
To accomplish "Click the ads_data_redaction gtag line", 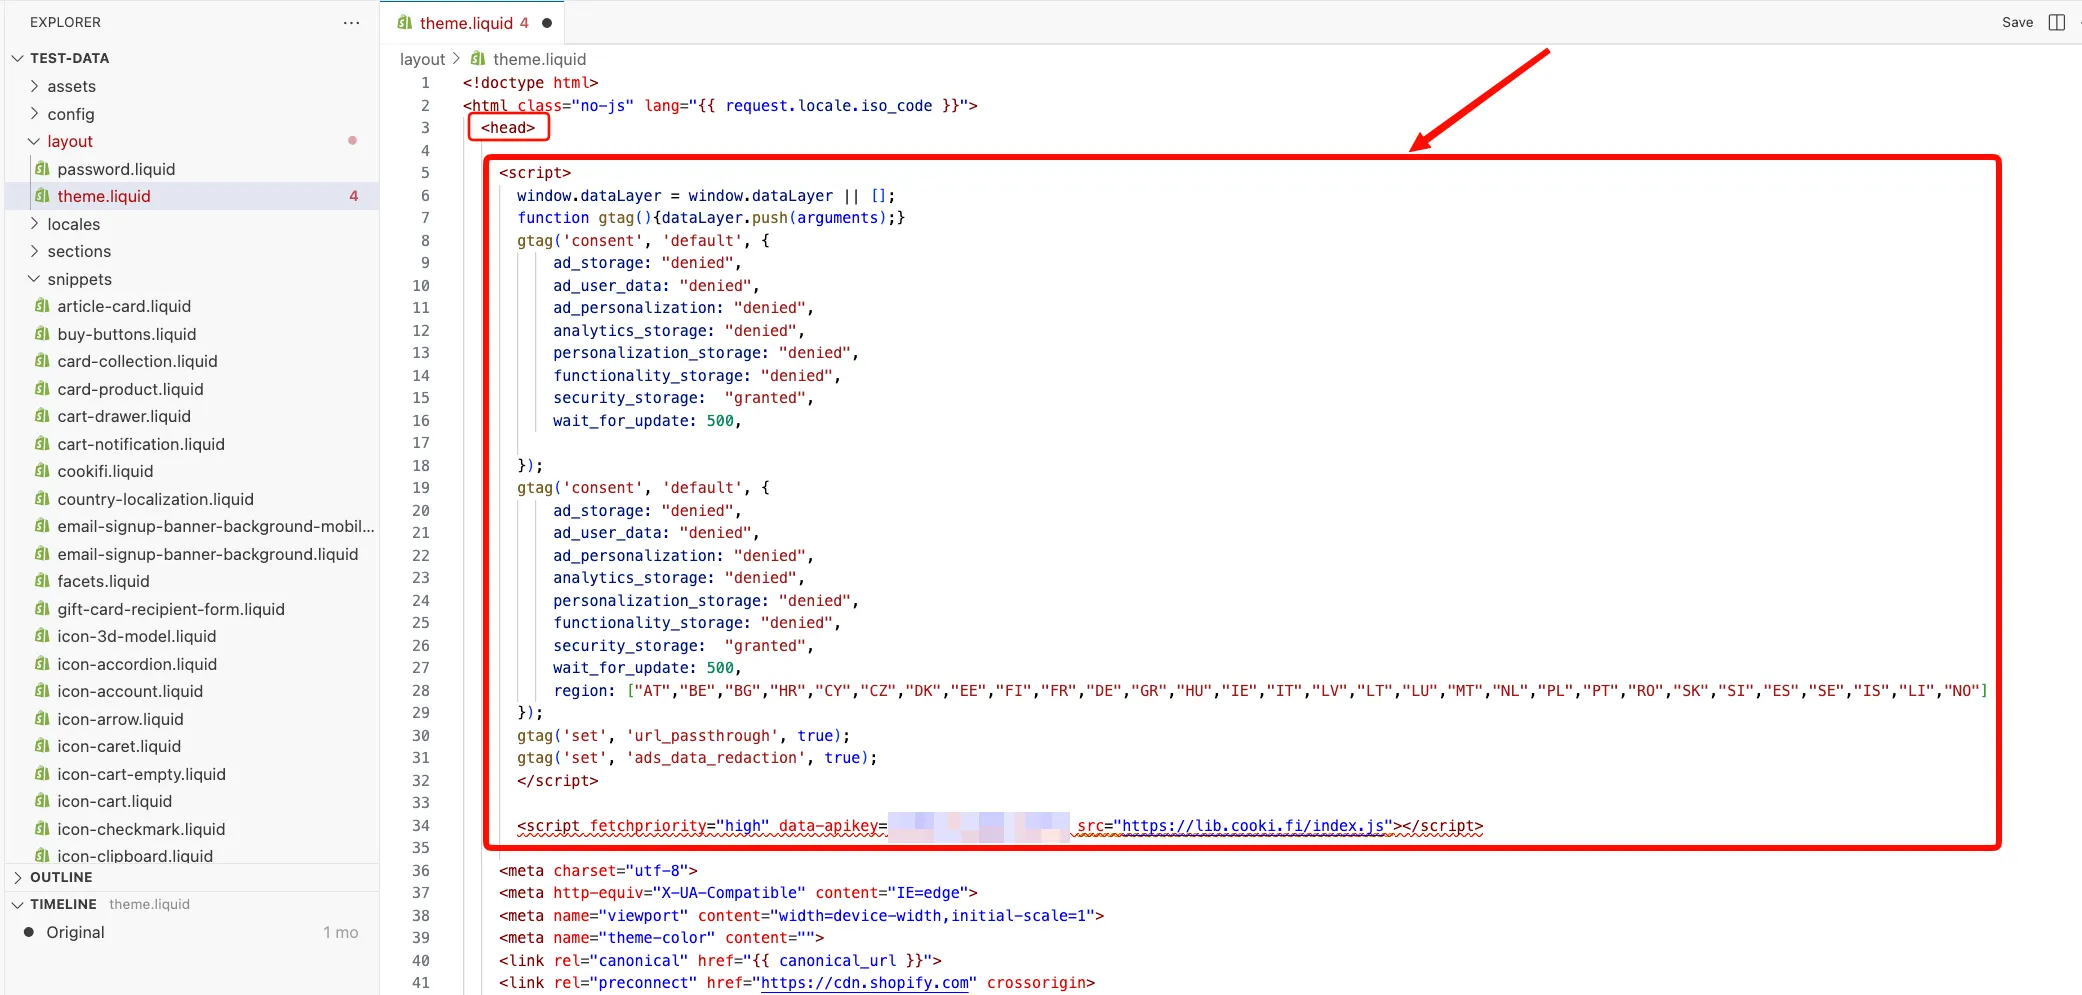I will click(697, 758).
